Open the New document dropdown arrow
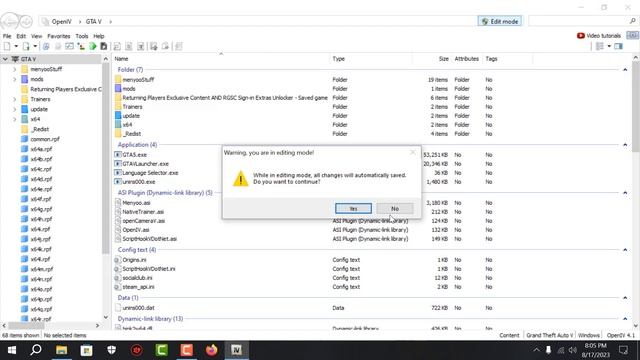Viewport: 640px width, 360px height. 16,46
